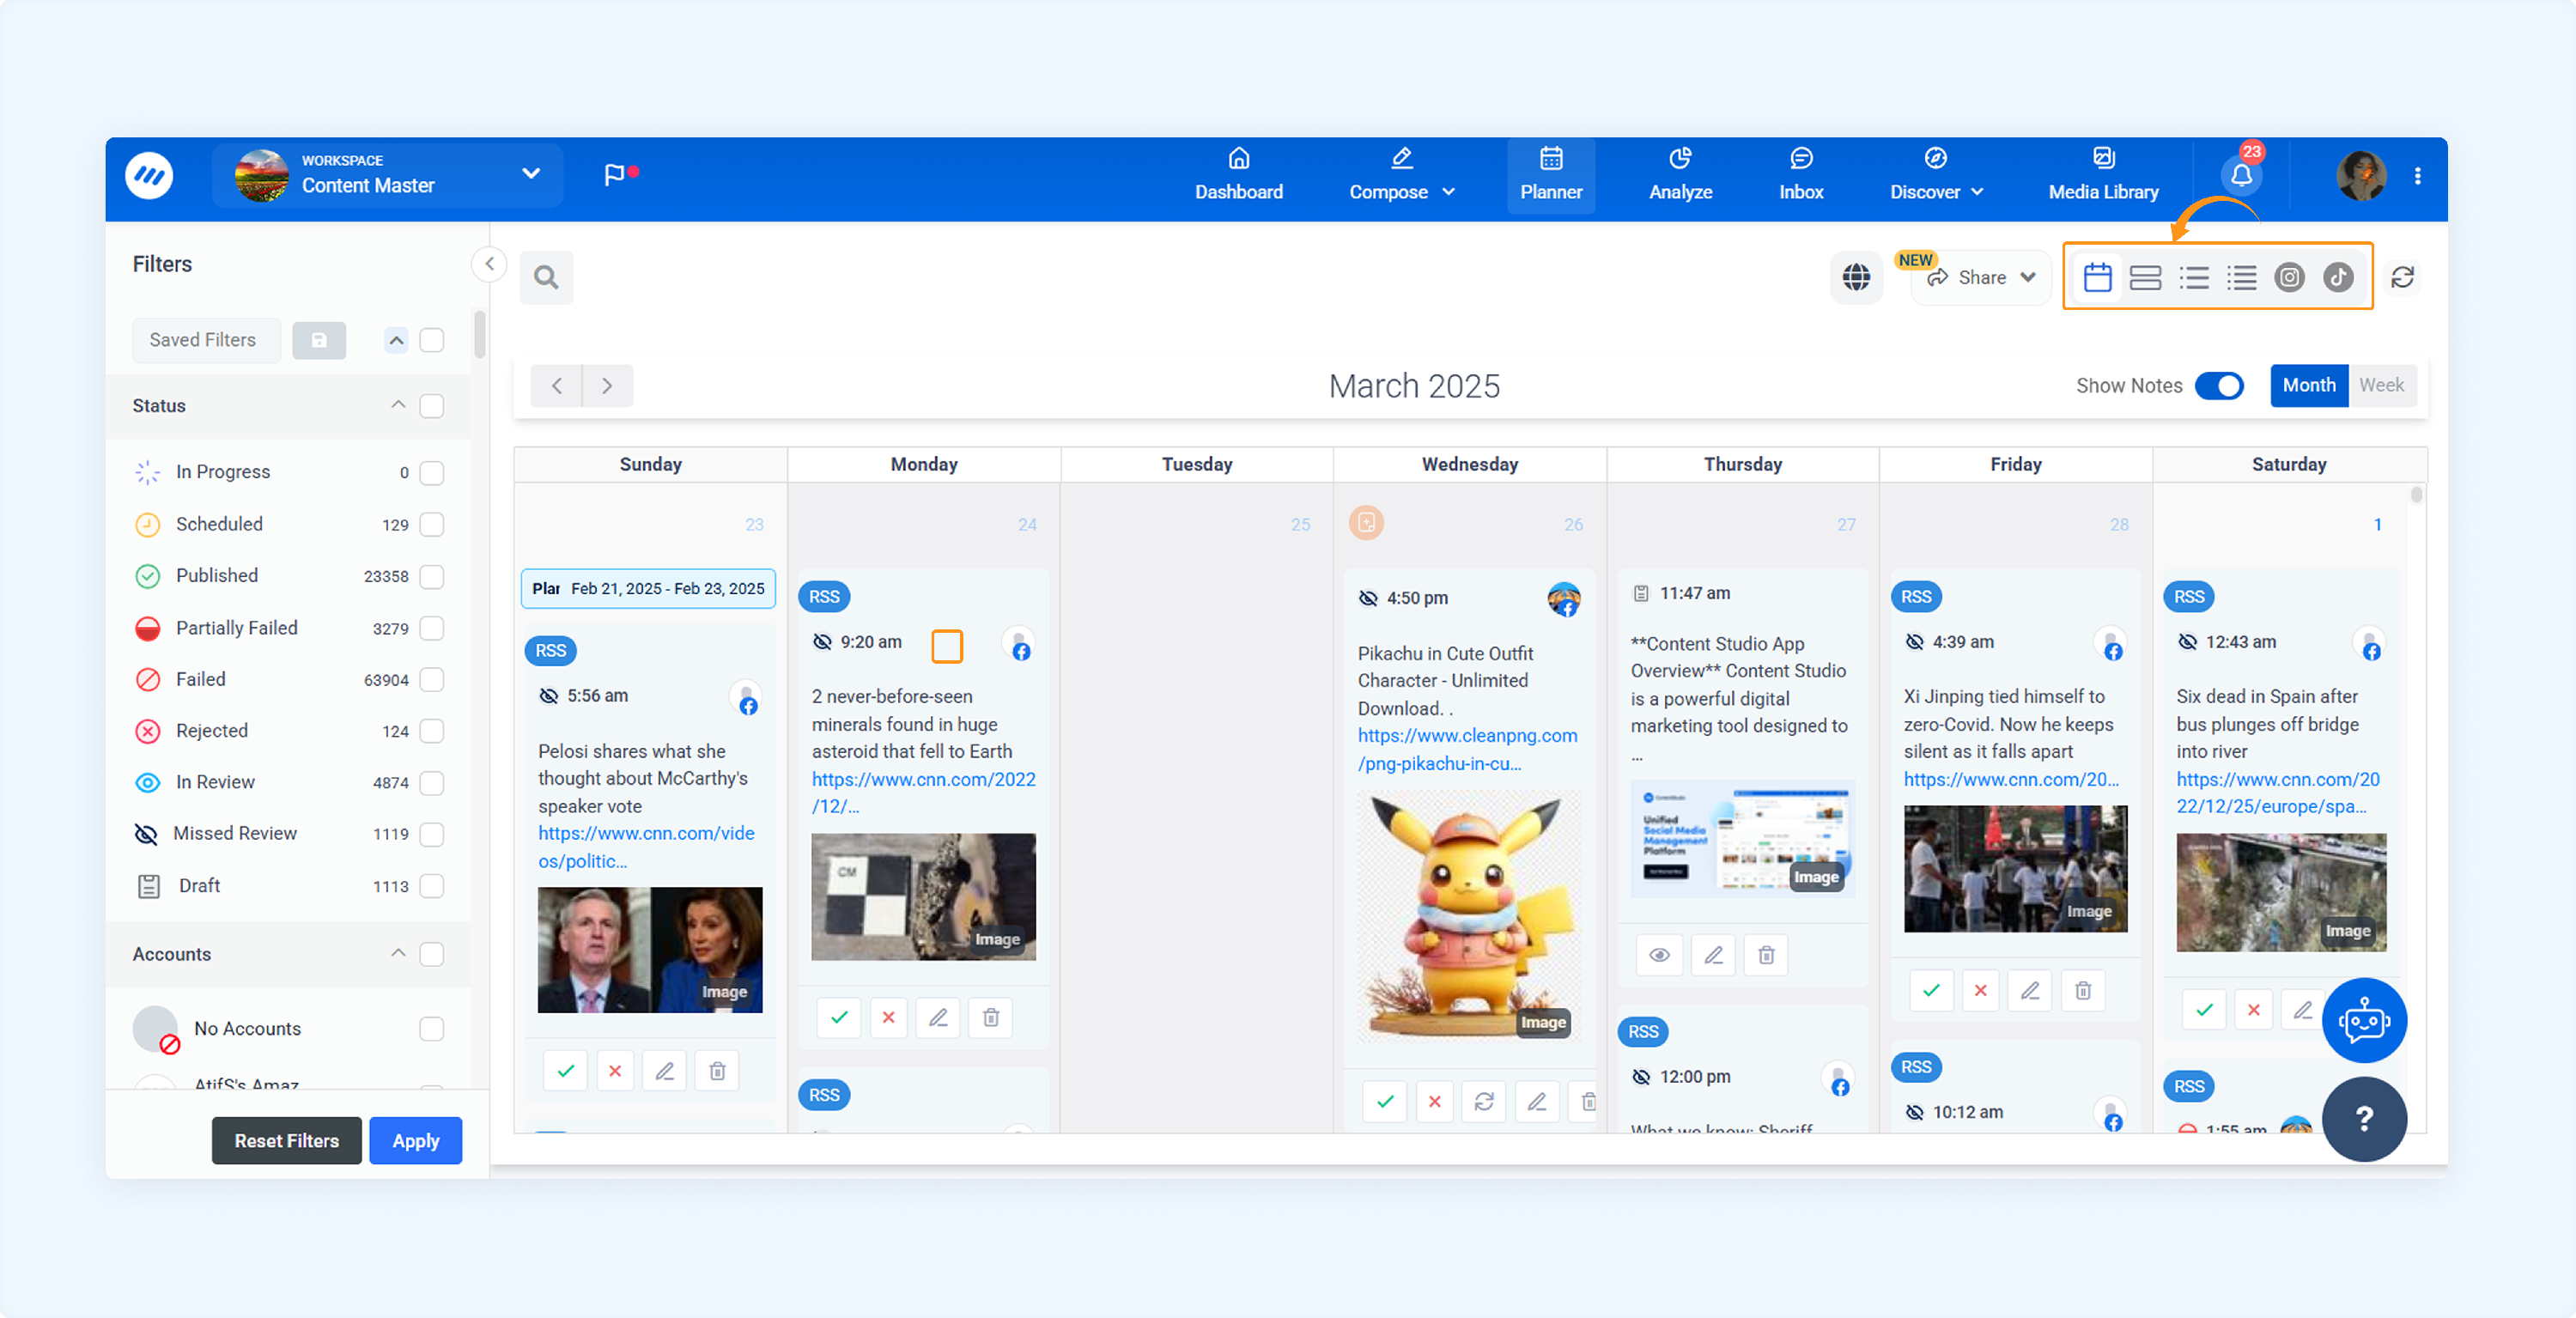
Task: Click the orange label square on Monday post
Action: pyautogui.click(x=946, y=645)
